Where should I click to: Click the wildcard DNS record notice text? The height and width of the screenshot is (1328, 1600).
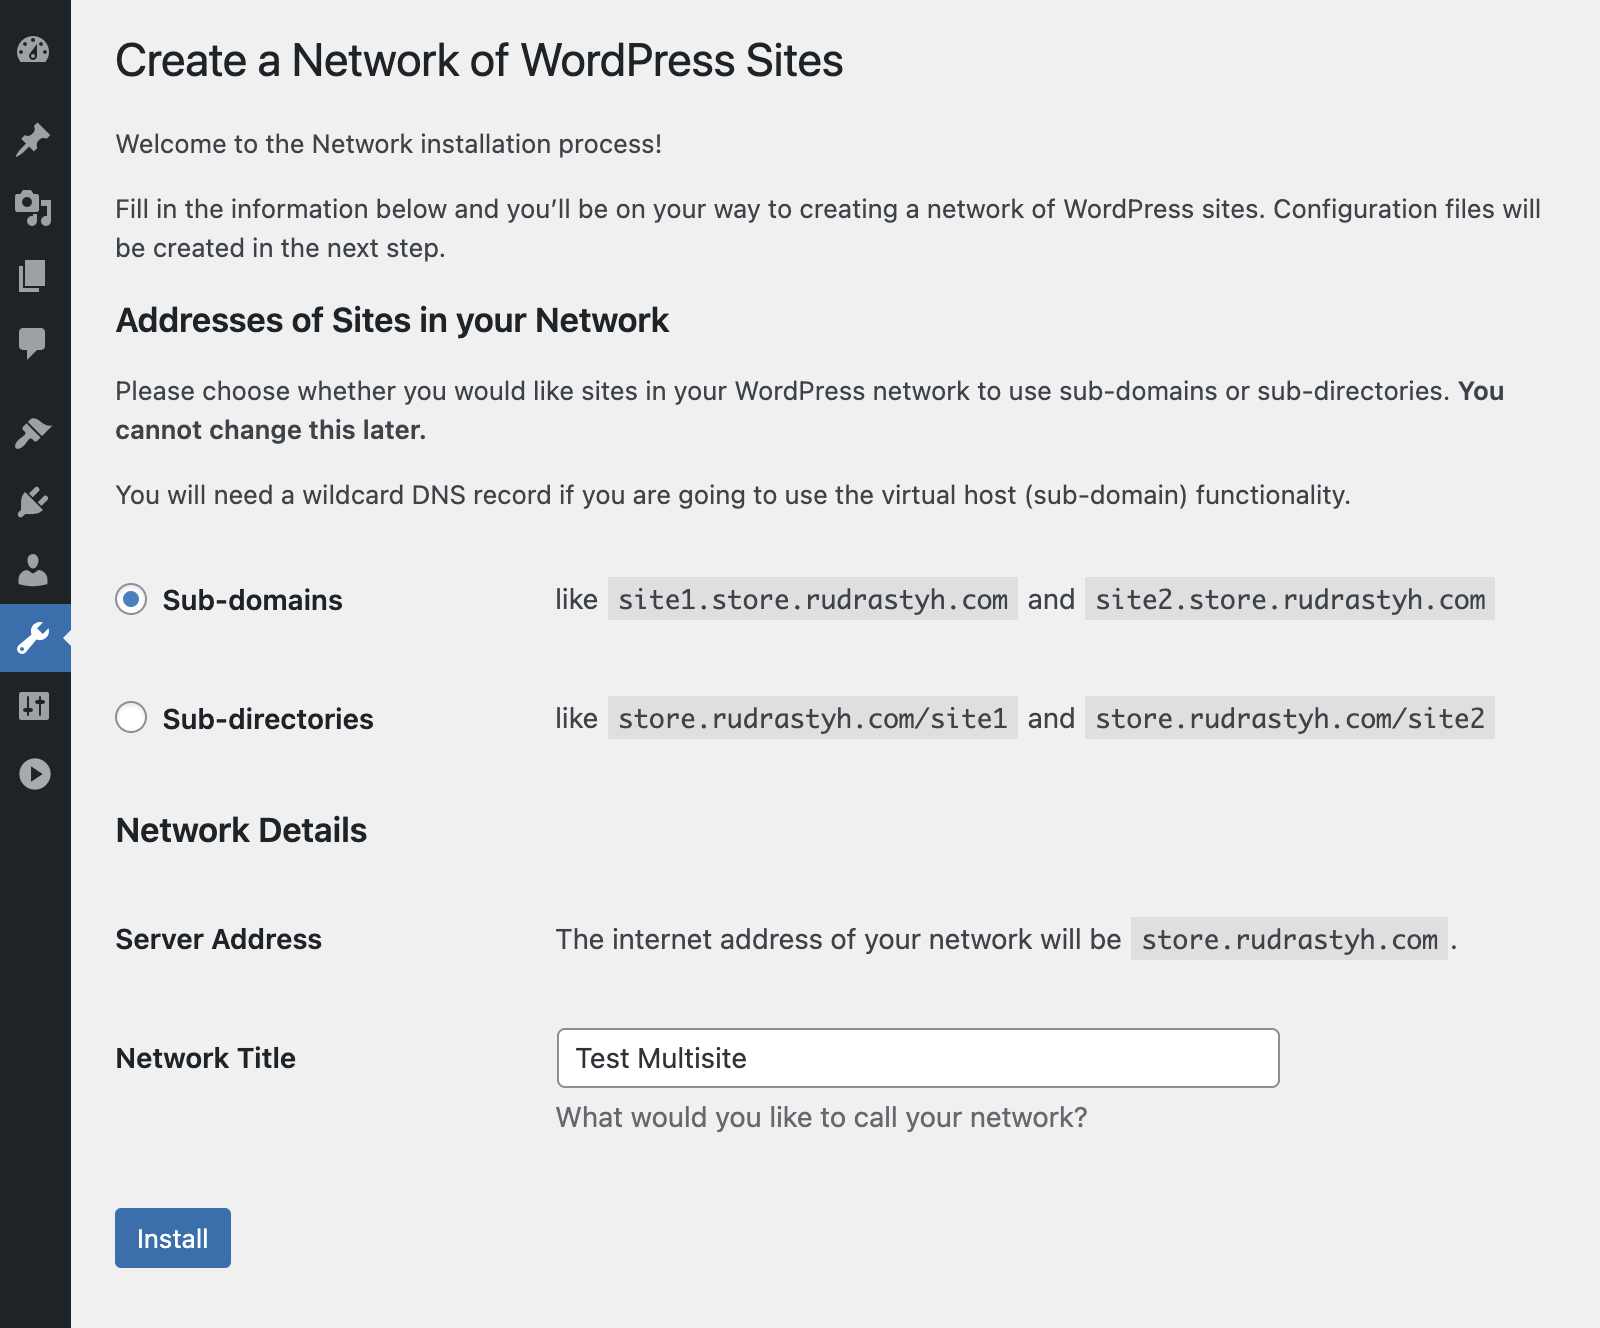(733, 495)
